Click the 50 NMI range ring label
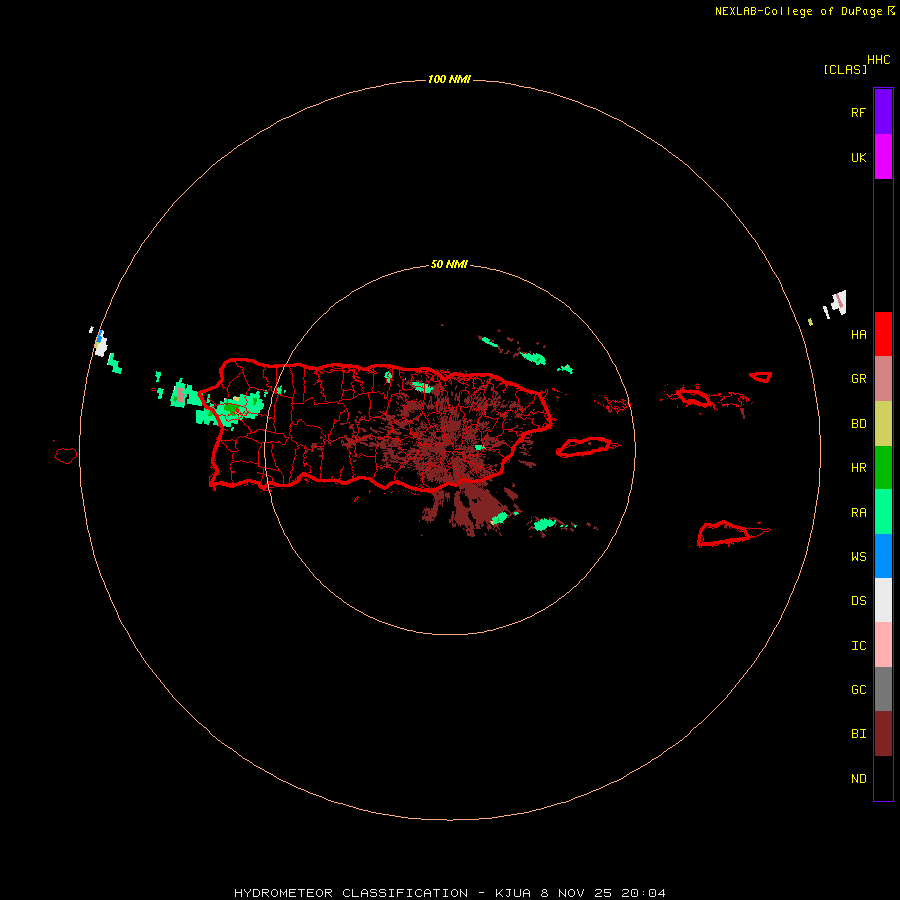The image size is (900, 900). (x=449, y=265)
